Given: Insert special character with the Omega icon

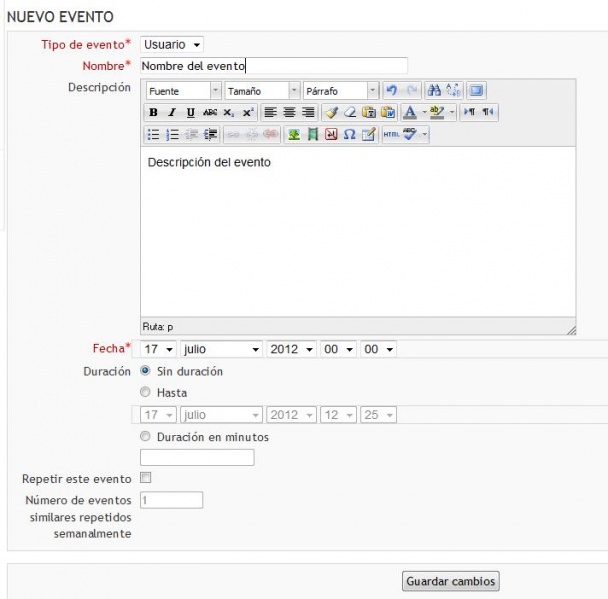Looking at the screenshot, I should (x=349, y=135).
